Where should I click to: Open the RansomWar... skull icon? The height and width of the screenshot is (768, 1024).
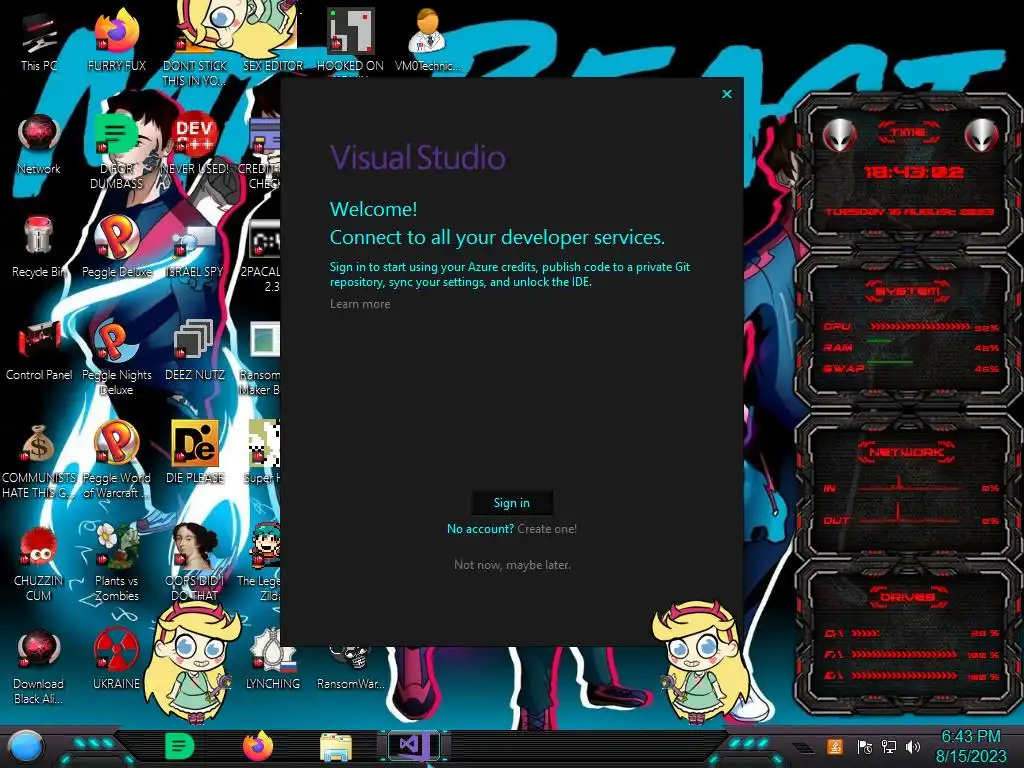[x=351, y=666]
